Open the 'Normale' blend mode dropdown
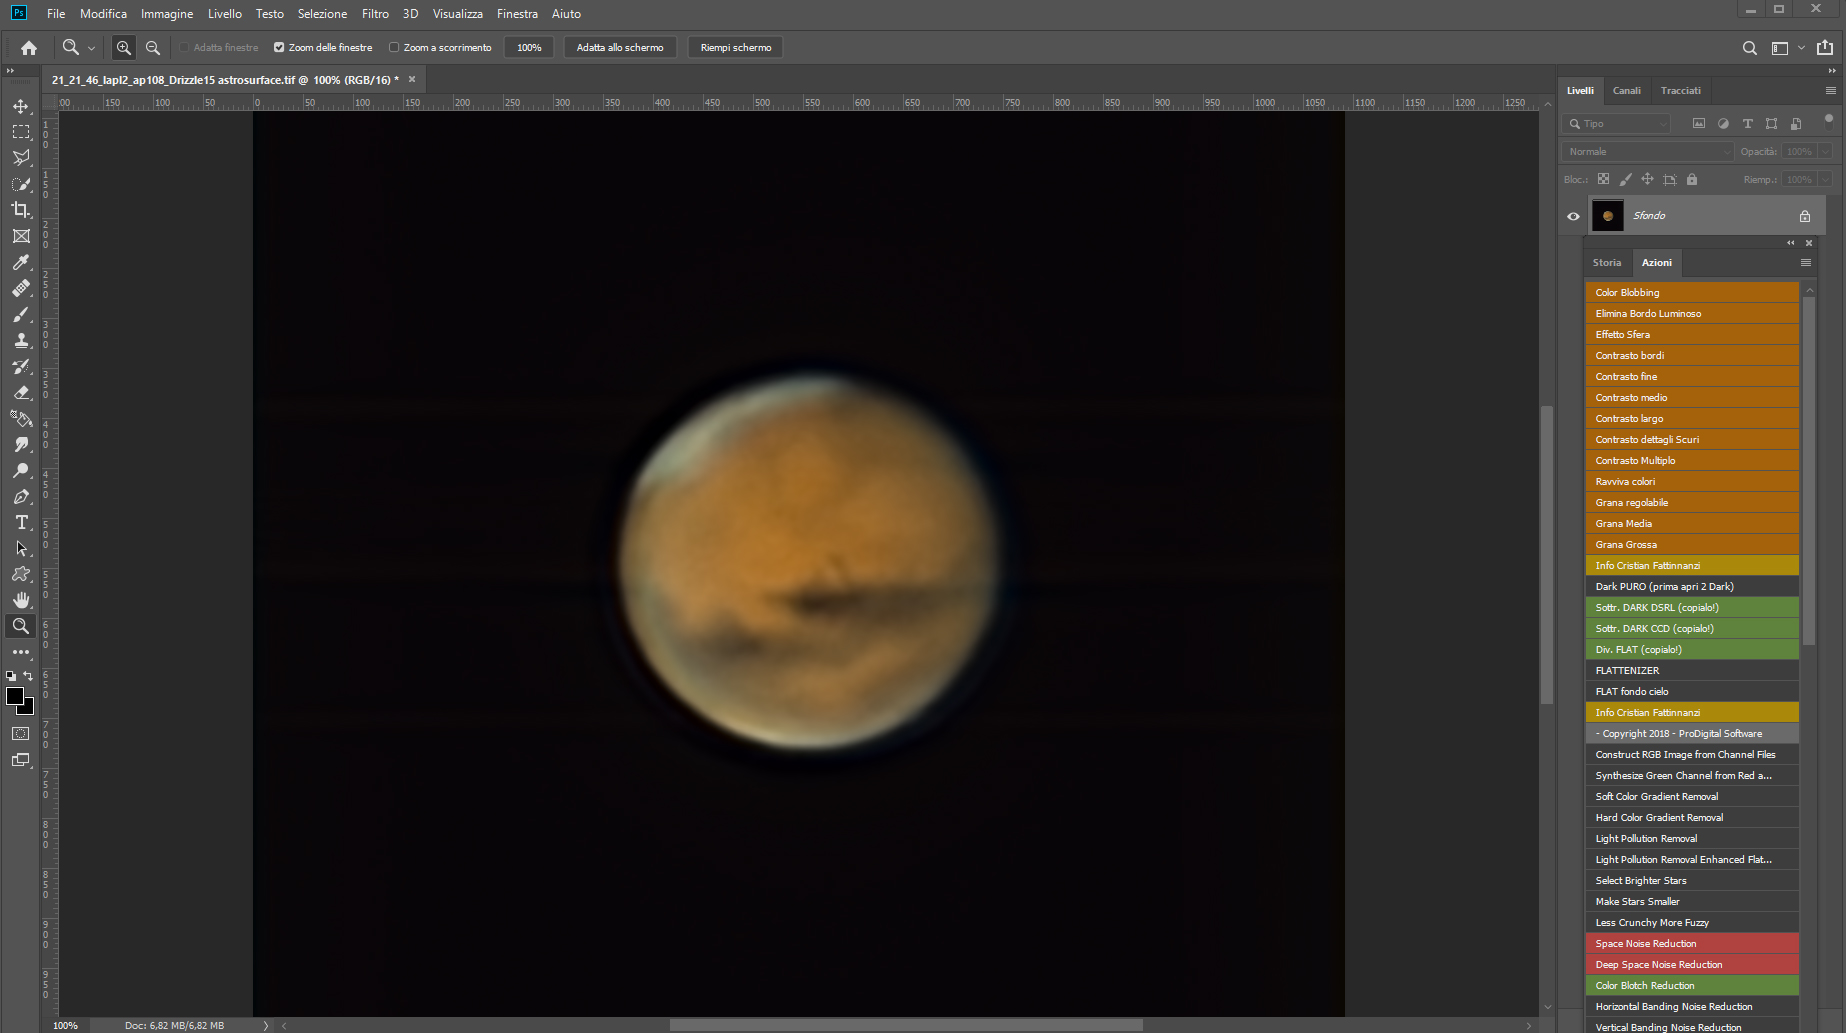 click(x=1647, y=152)
